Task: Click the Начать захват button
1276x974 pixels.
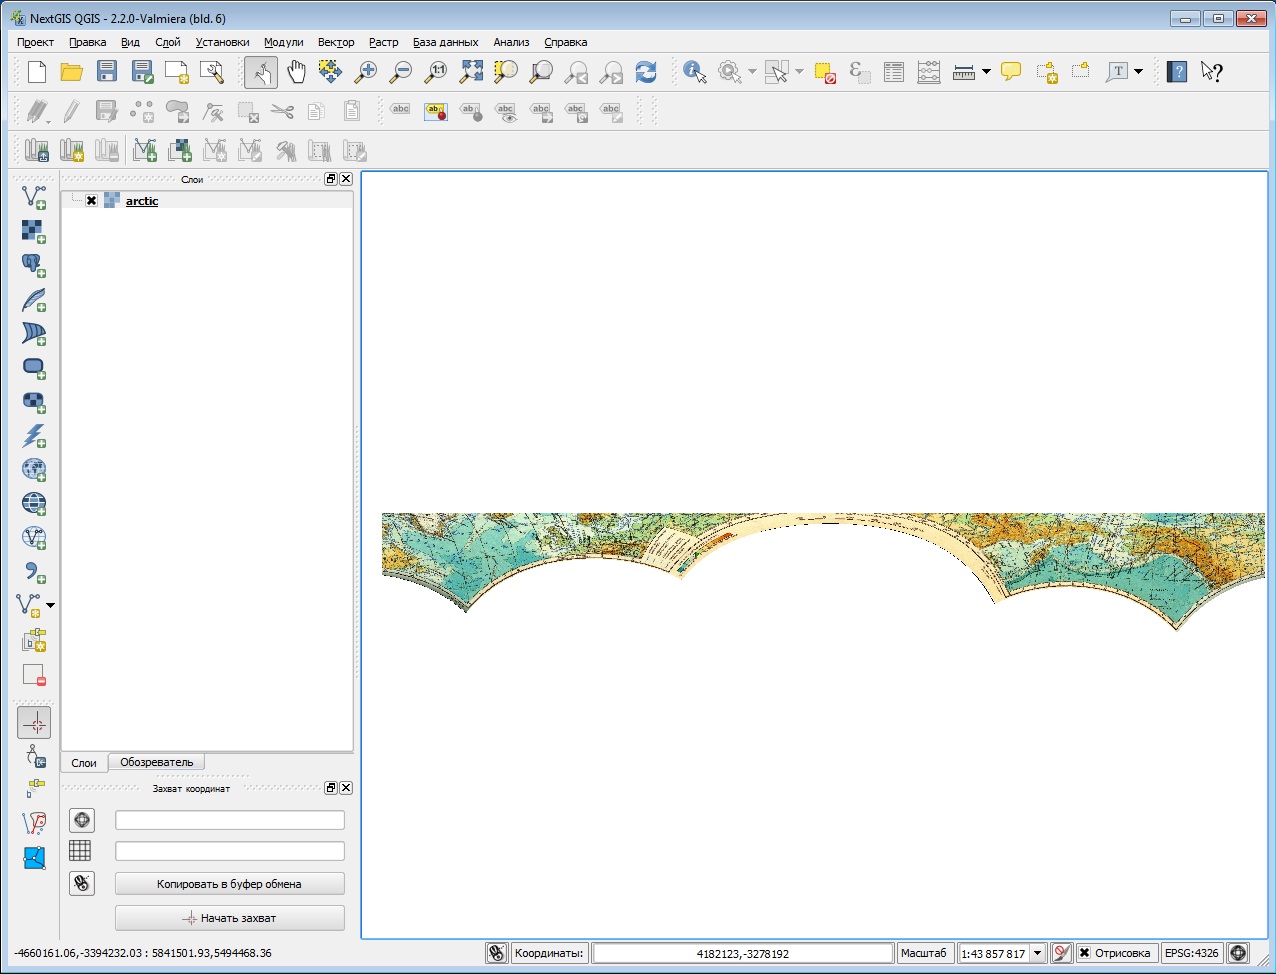Action: point(230,918)
